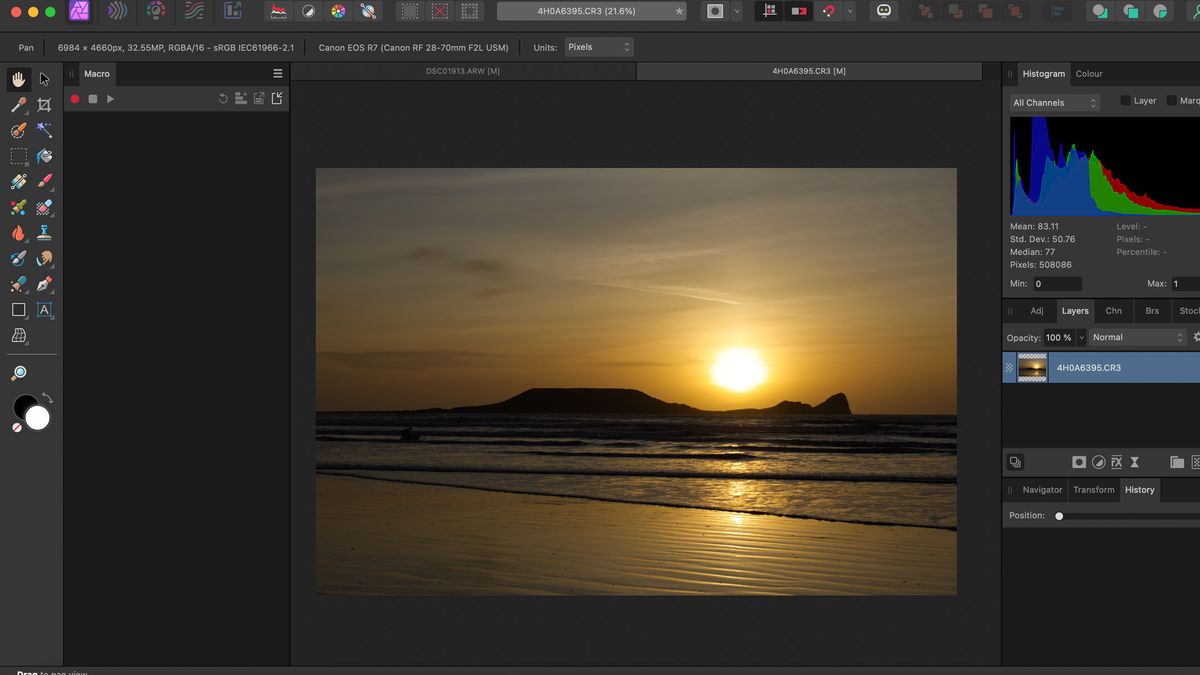Open the layer blend mode Normal dropdown
Screen dimensions: 1200x675
(1137, 338)
